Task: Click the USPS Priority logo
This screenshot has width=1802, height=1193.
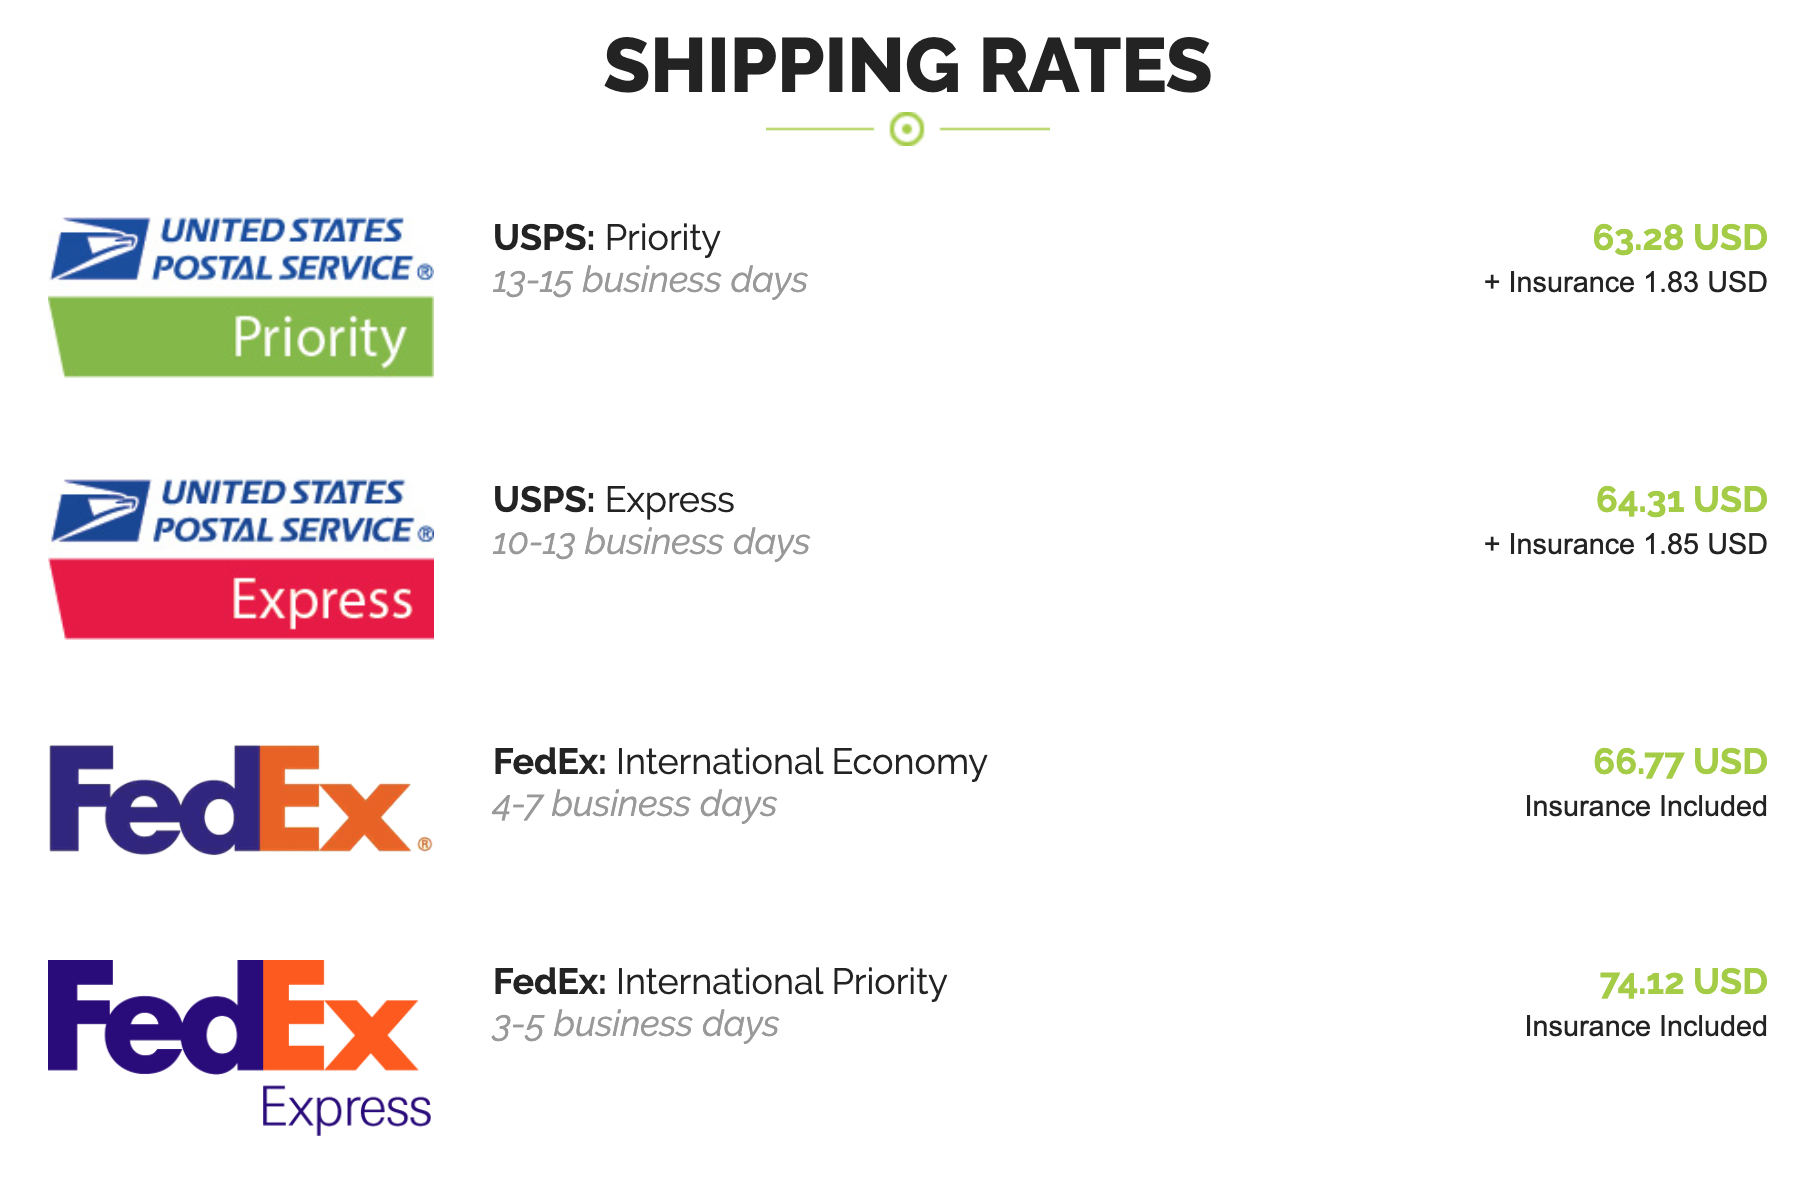Action: (241, 297)
